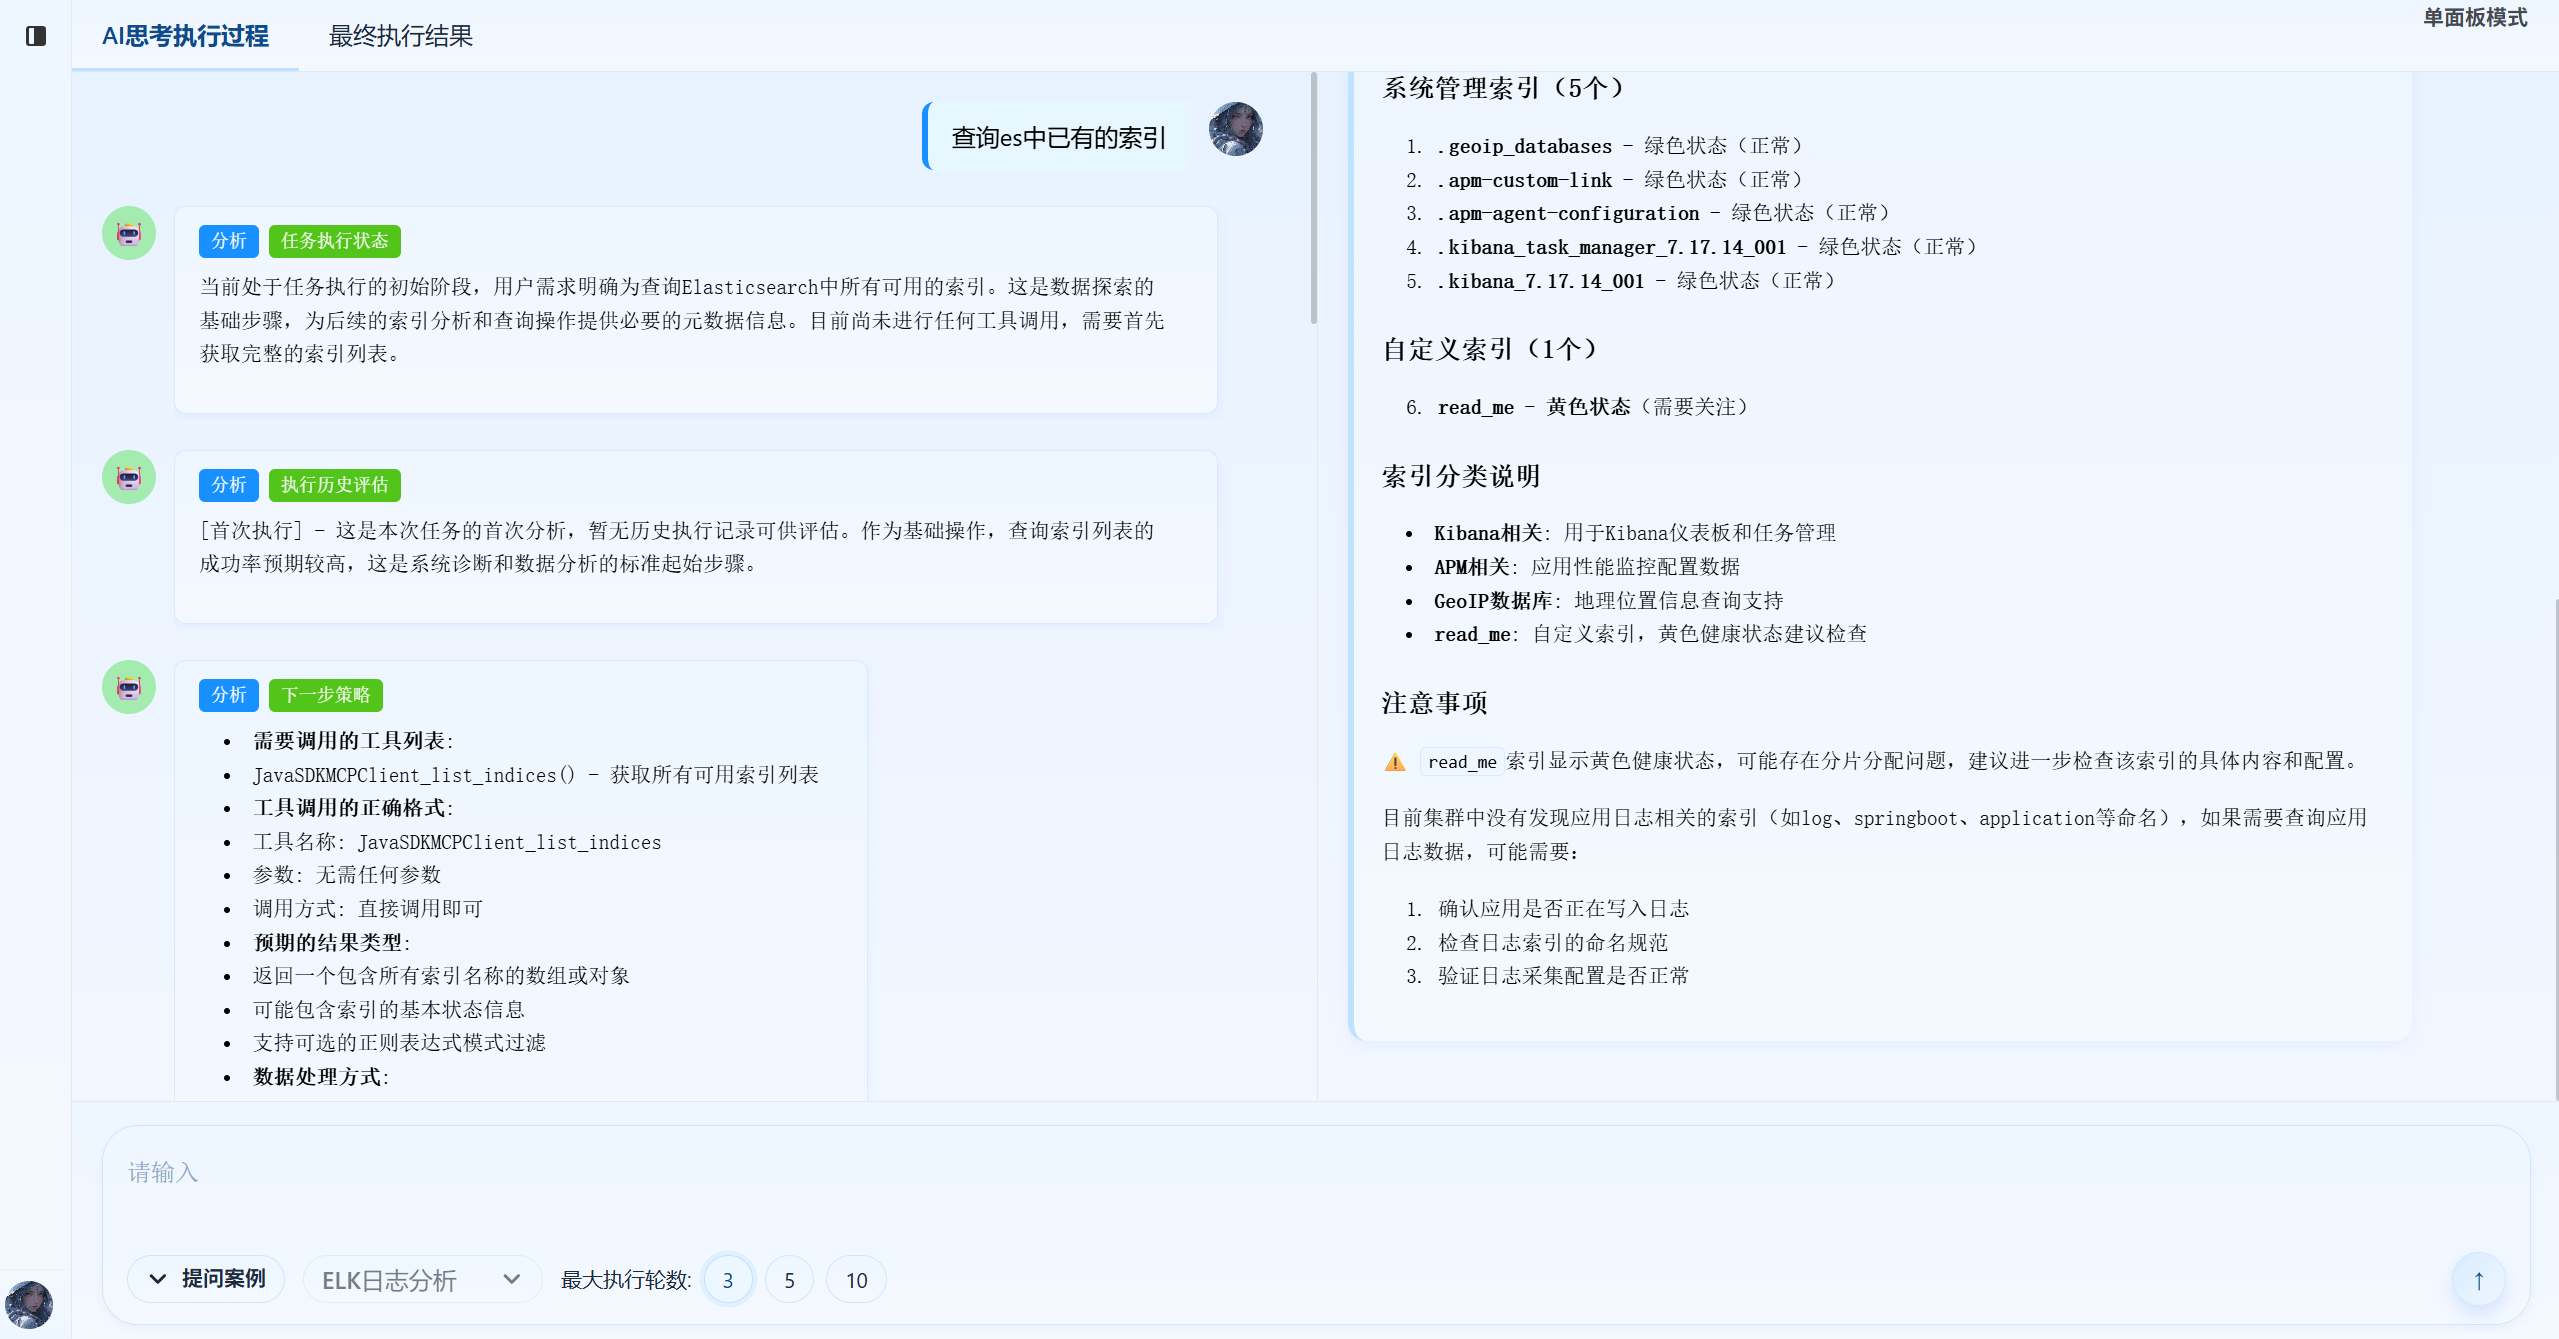Select max execution rounds 3
Viewport: 2559px width, 1339px height.
point(728,1280)
